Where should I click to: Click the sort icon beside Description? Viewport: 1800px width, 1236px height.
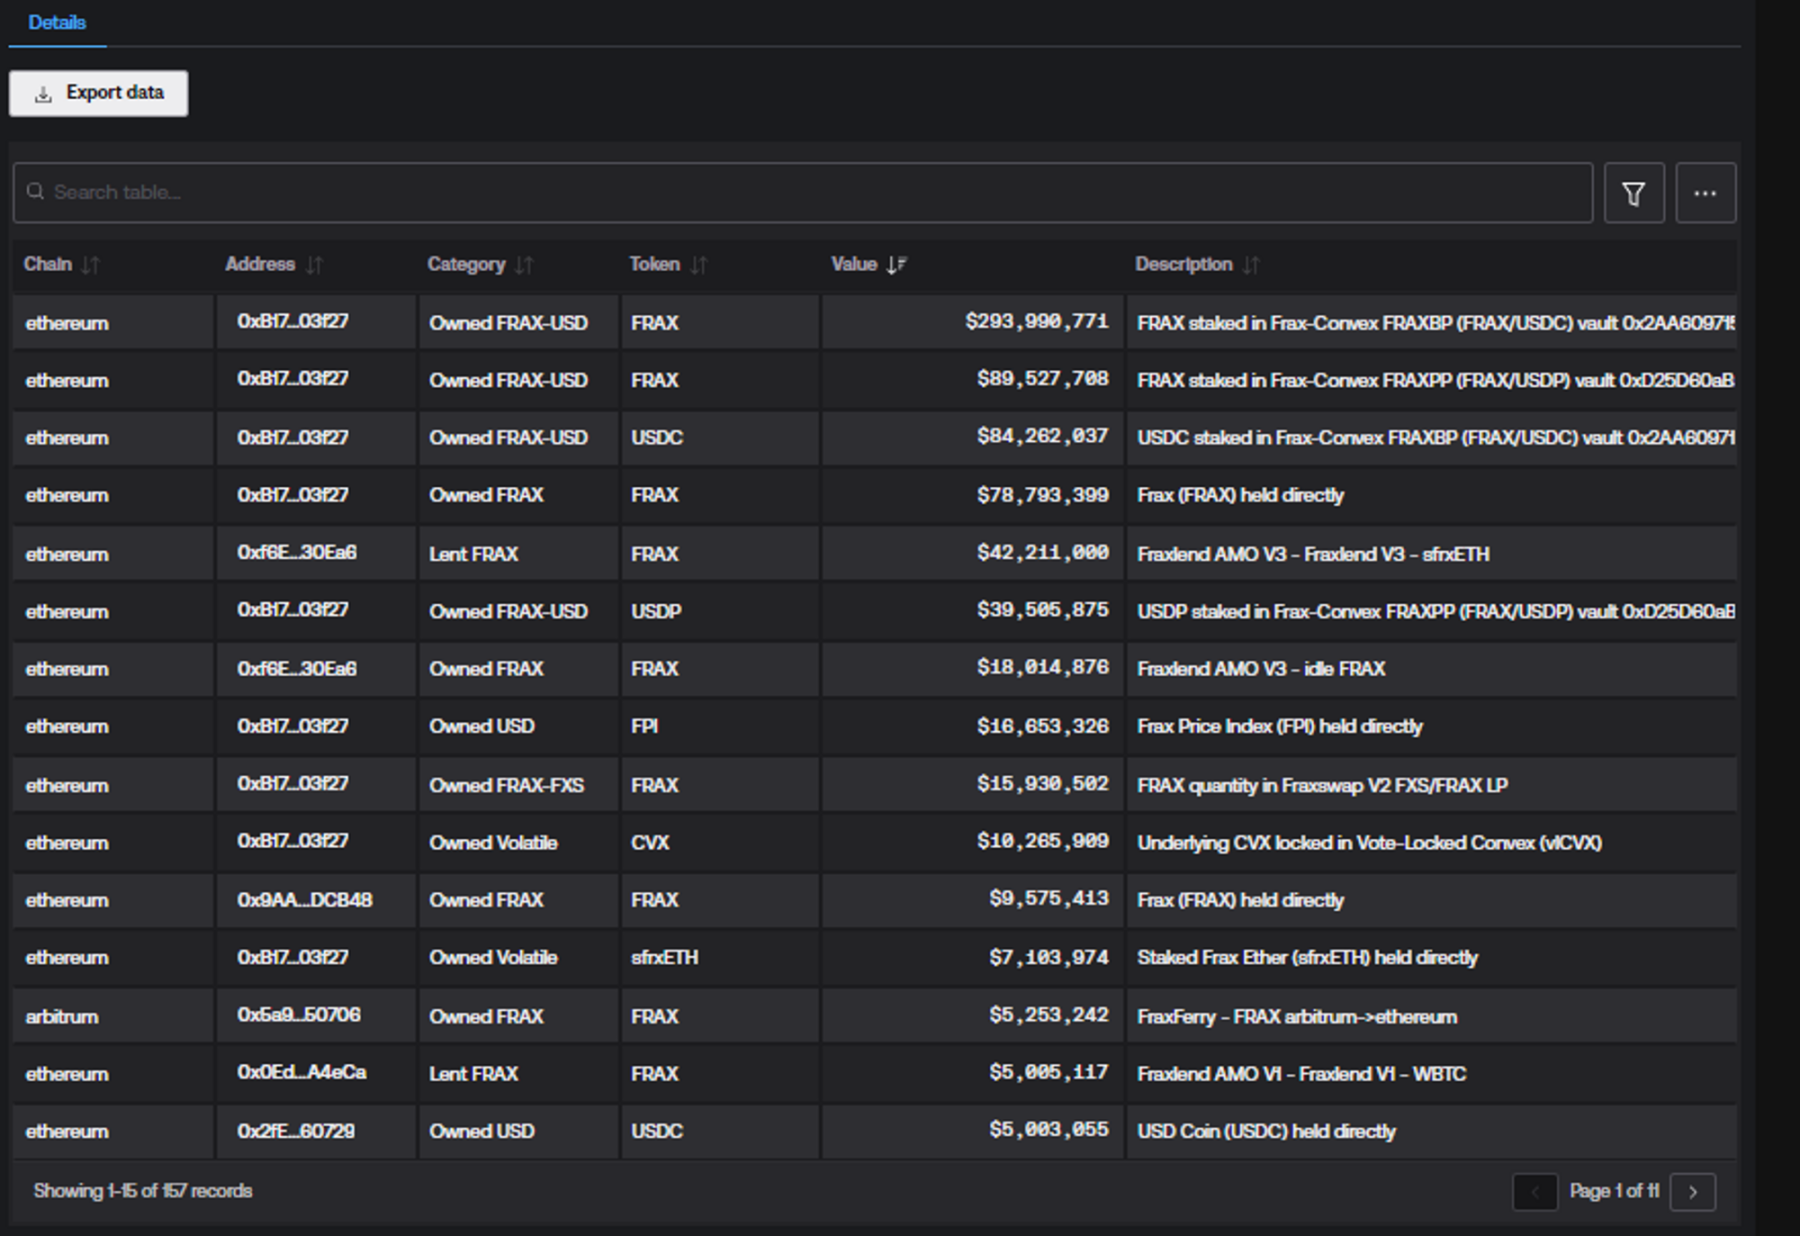pyautogui.click(x=1251, y=265)
